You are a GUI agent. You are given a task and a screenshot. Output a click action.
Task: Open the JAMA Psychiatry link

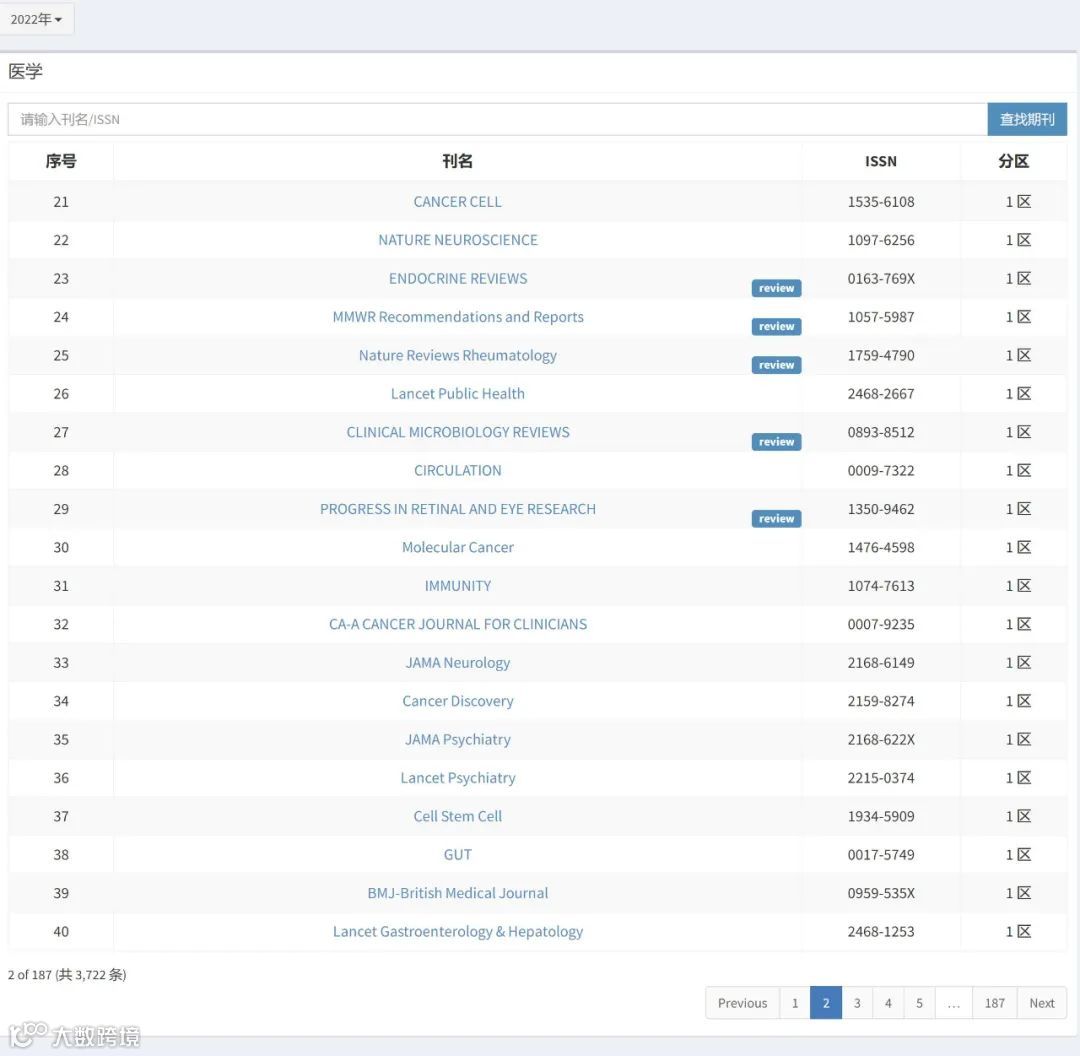tap(457, 739)
